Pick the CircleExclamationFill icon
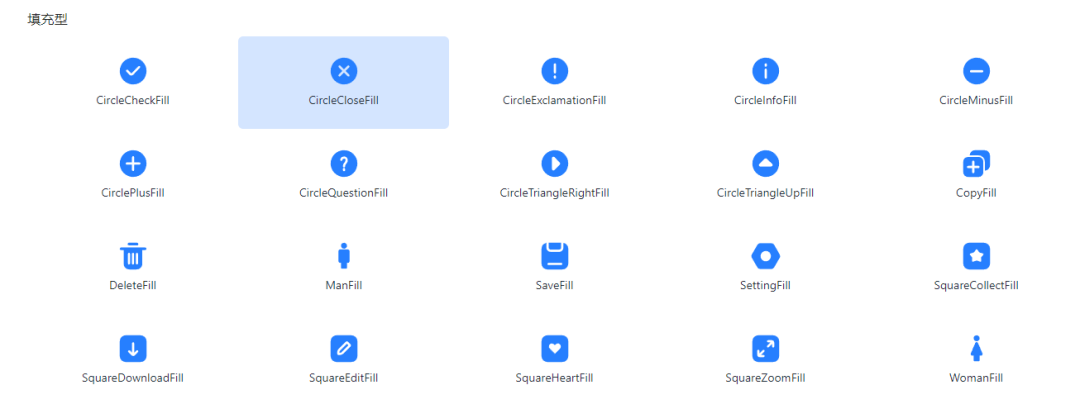This screenshot has width=1080, height=404. pos(554,70)
